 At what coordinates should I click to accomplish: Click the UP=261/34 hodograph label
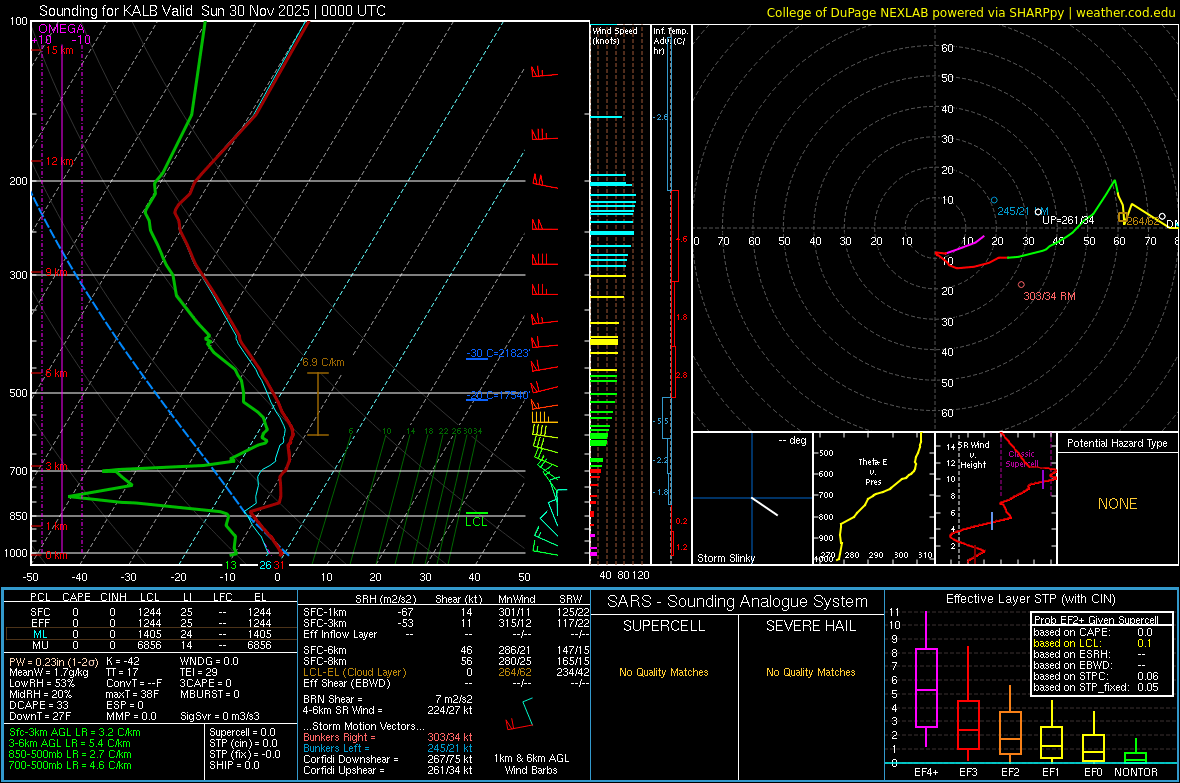pos(1068,220)
